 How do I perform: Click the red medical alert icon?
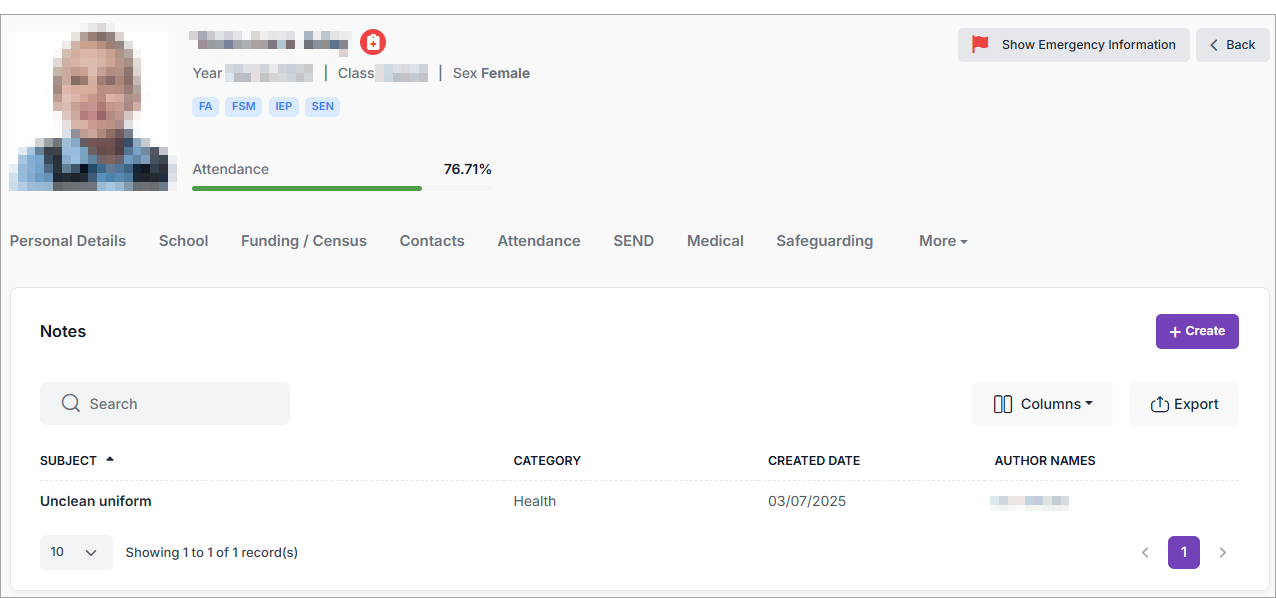373,42
